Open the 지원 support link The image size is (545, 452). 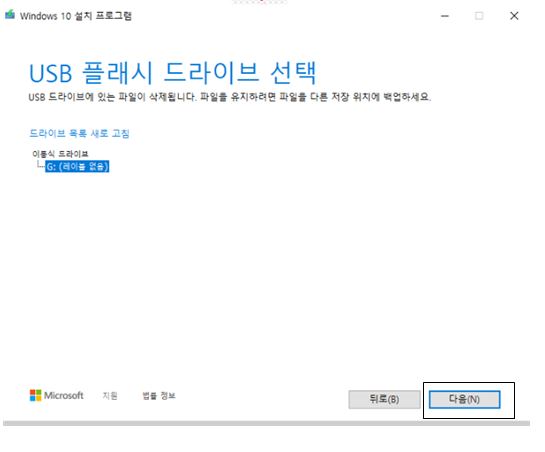click(110, 396)
